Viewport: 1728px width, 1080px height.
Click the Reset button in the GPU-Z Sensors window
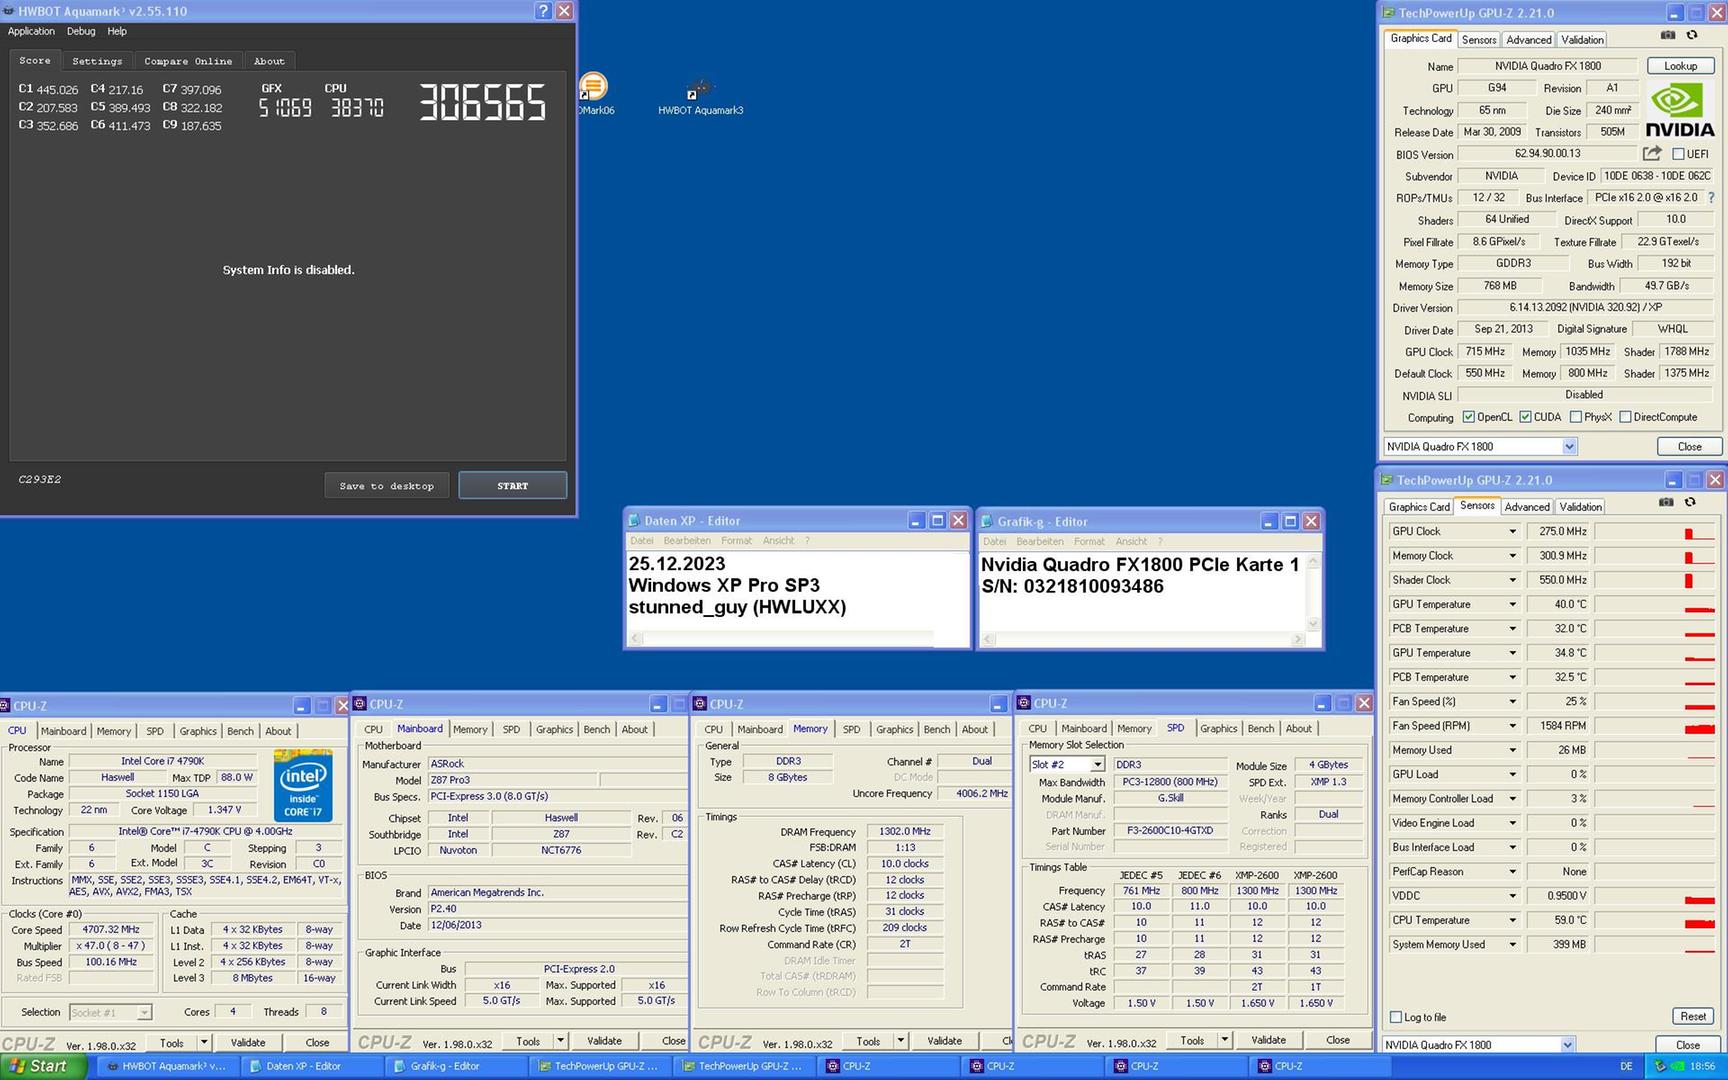tap(1693, 1017)
